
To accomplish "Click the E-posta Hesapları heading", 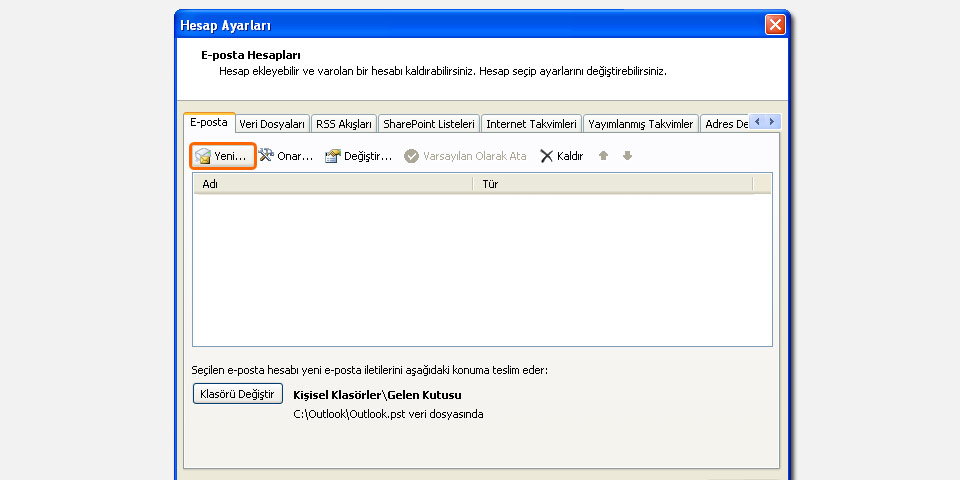I will (251, 56).
